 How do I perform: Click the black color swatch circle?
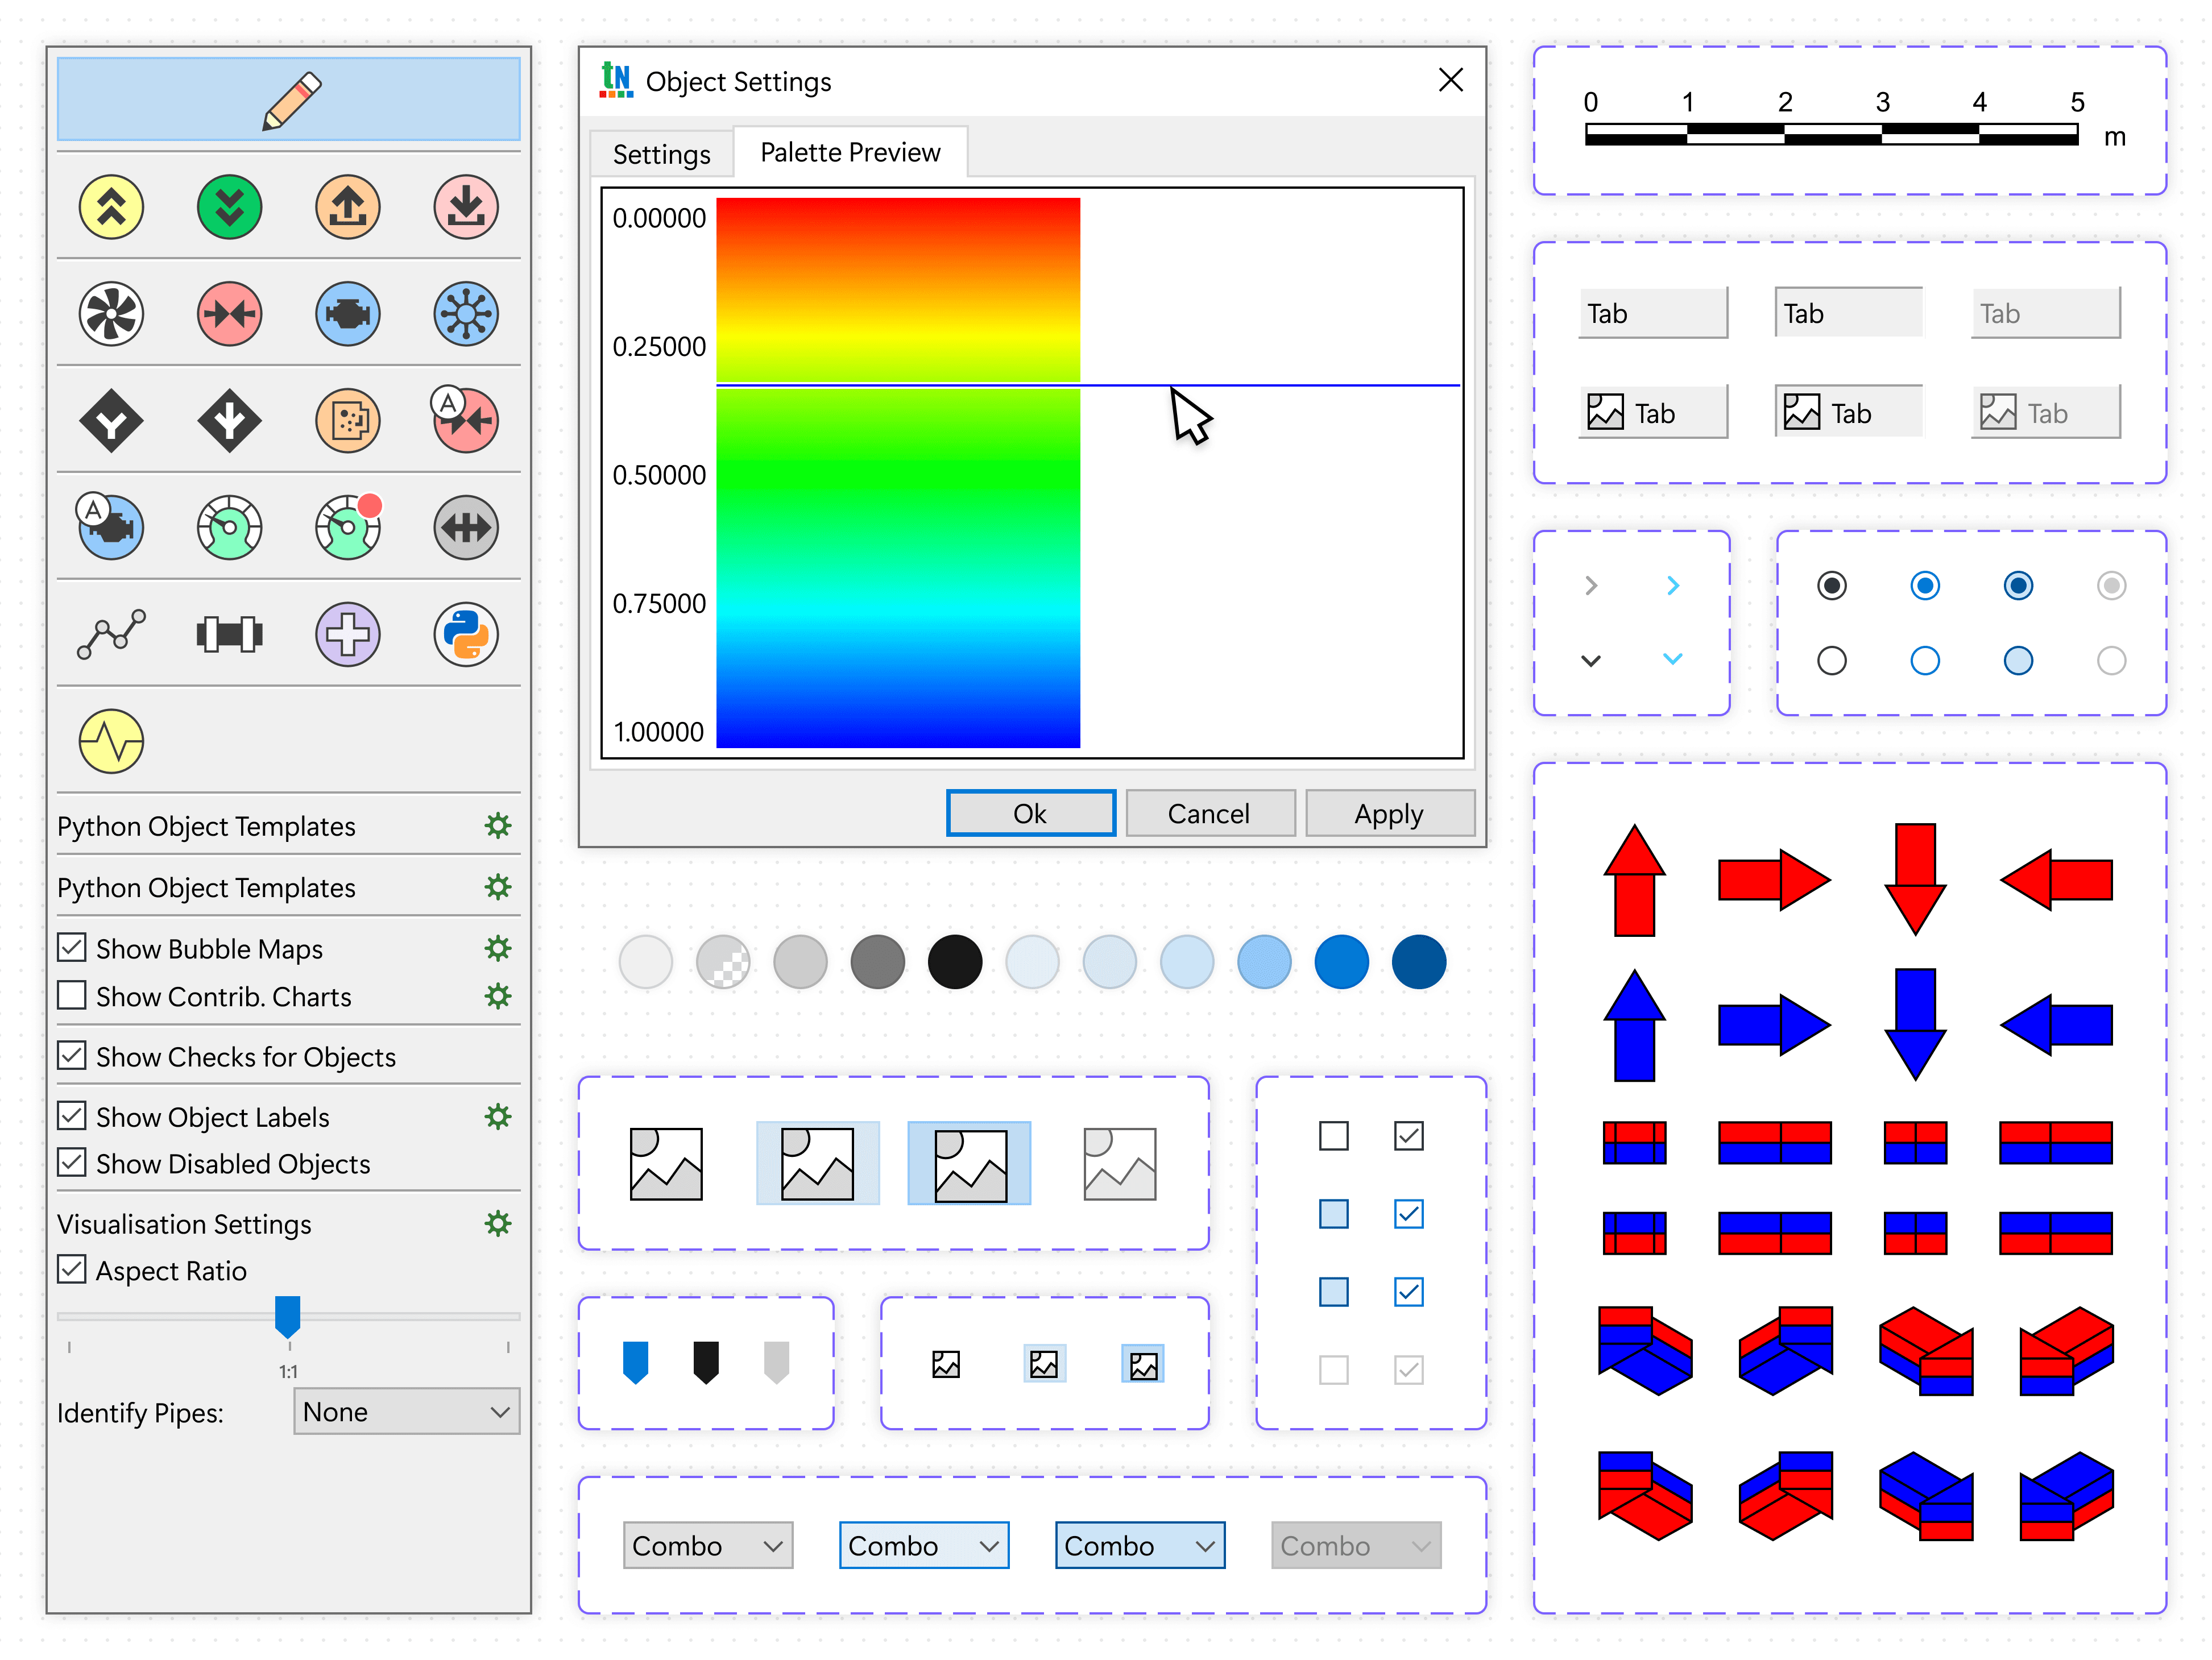click(x=955, y=962)
